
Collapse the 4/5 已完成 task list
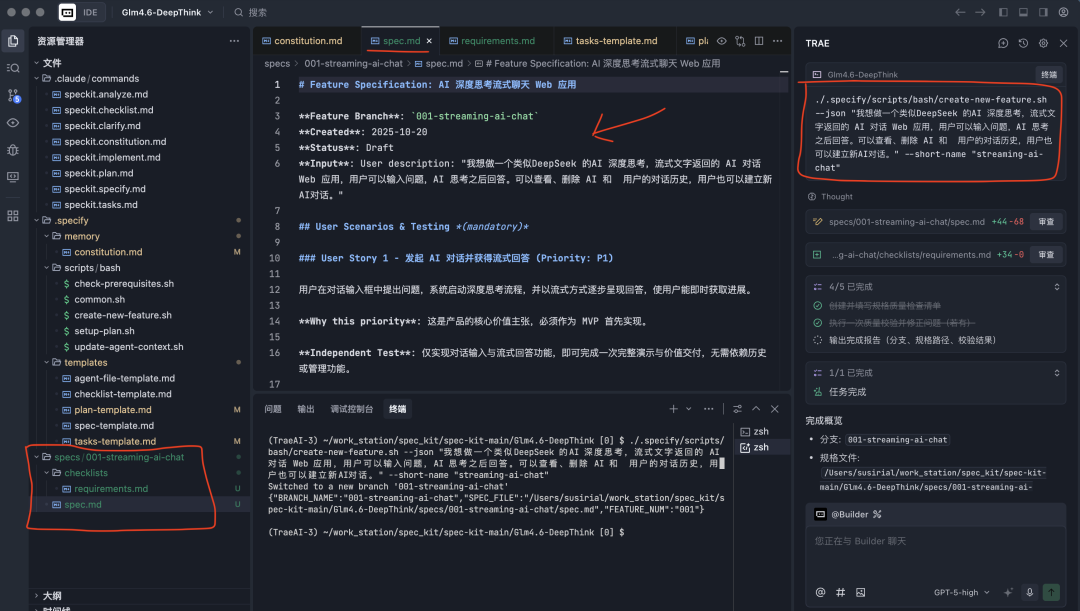click(x=1057, y=287)
